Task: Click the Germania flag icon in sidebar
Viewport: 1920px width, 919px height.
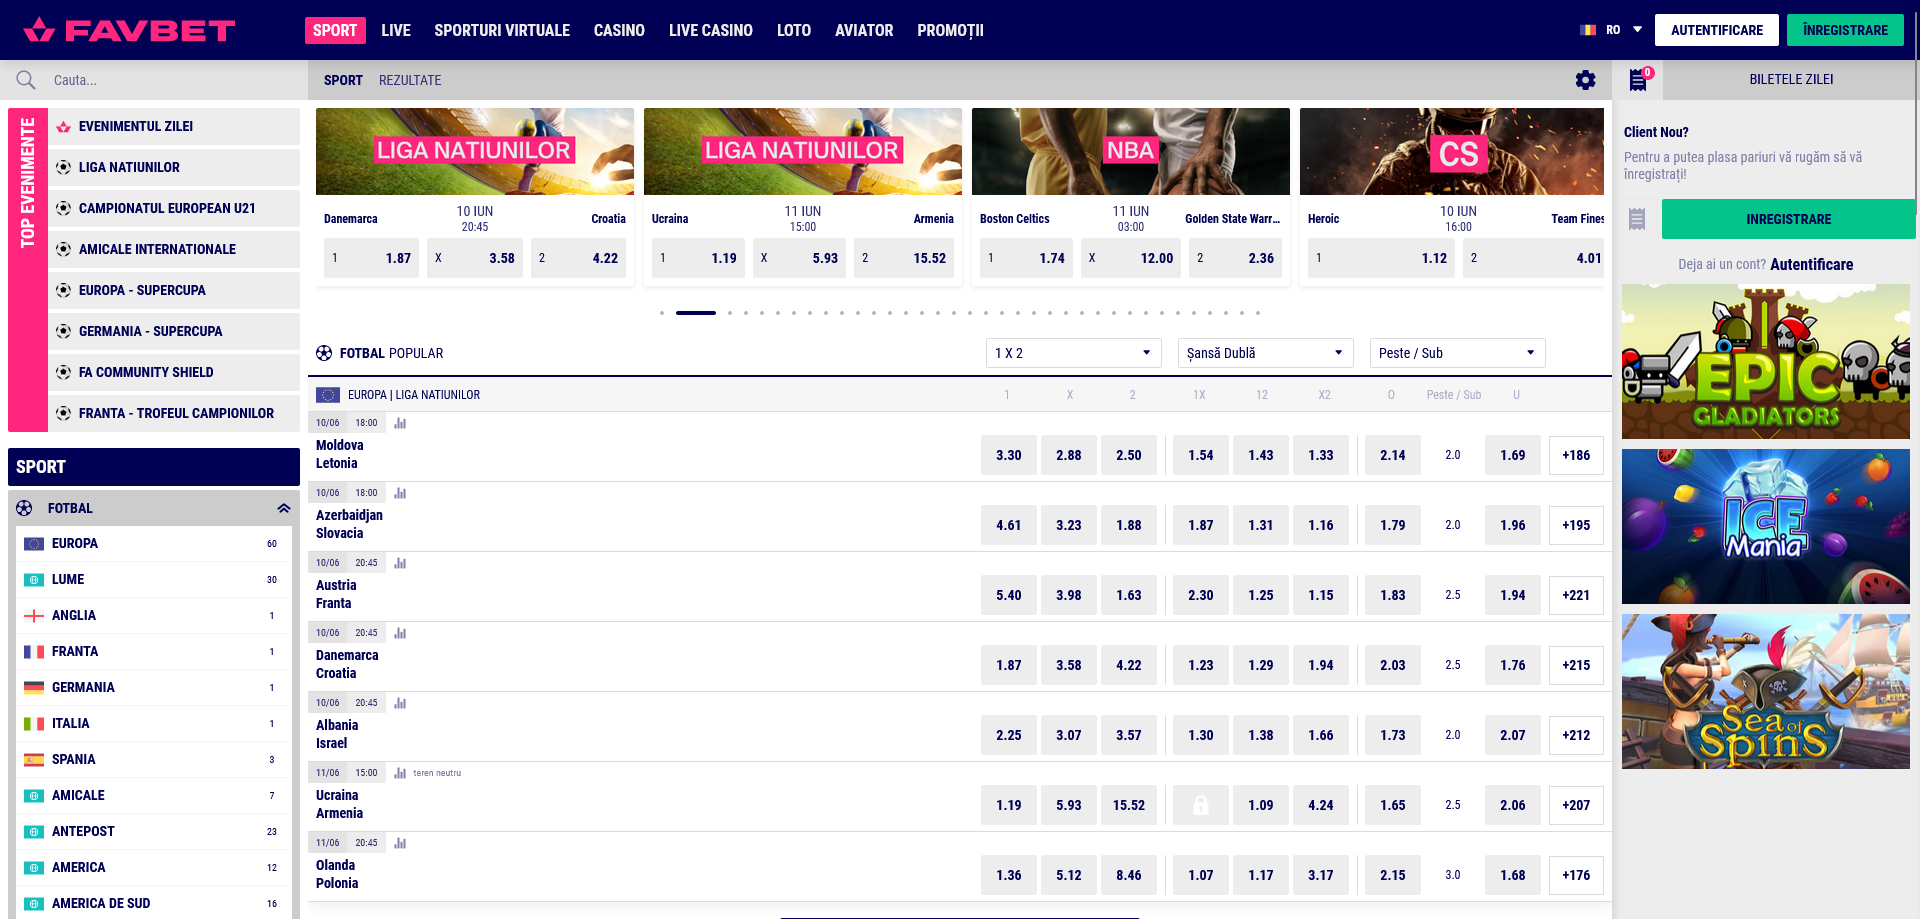Action: click(34, 688)
